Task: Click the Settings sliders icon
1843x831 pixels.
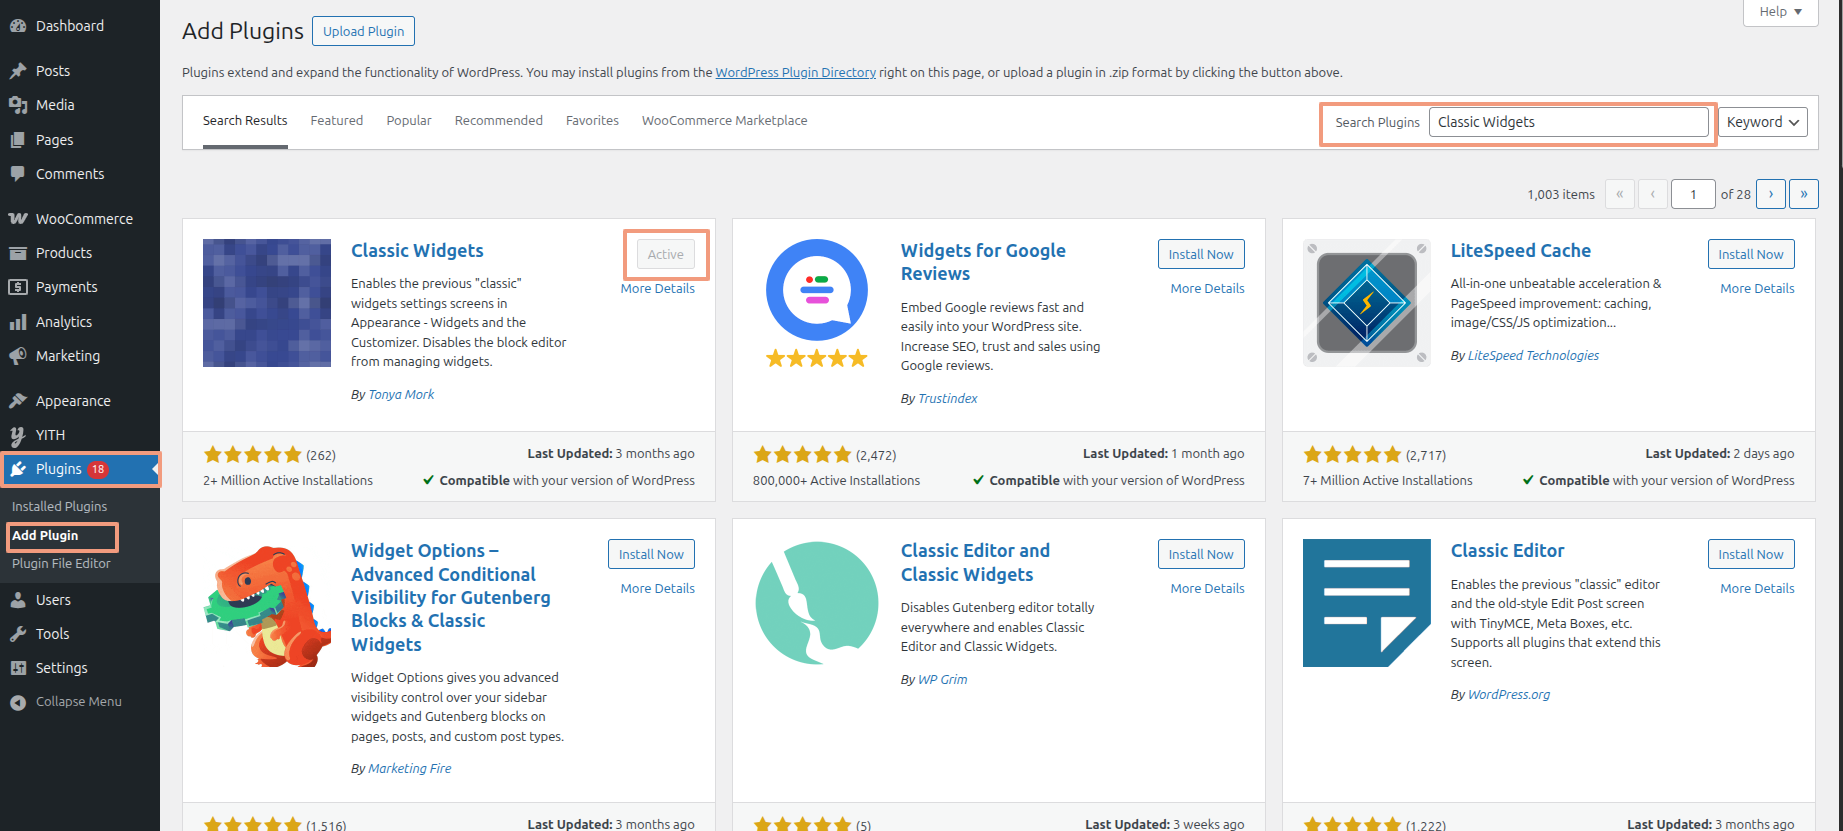Action: pos(18,668)
